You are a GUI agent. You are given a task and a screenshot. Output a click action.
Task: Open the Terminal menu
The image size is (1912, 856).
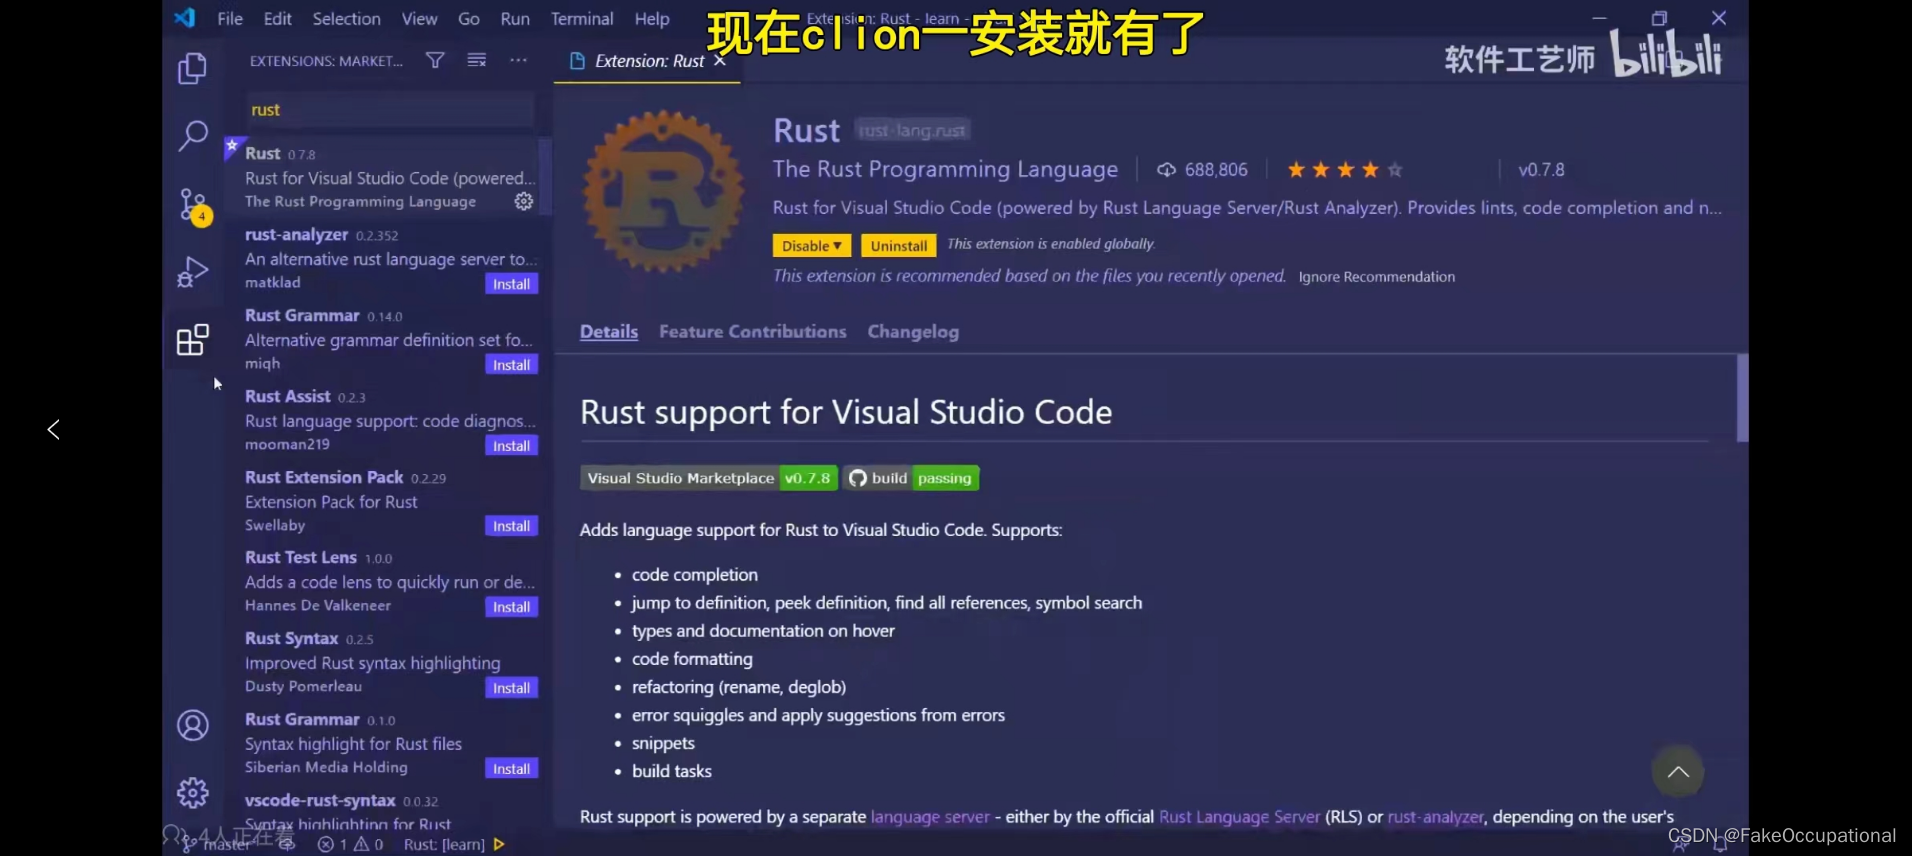(x=582, y=19)
